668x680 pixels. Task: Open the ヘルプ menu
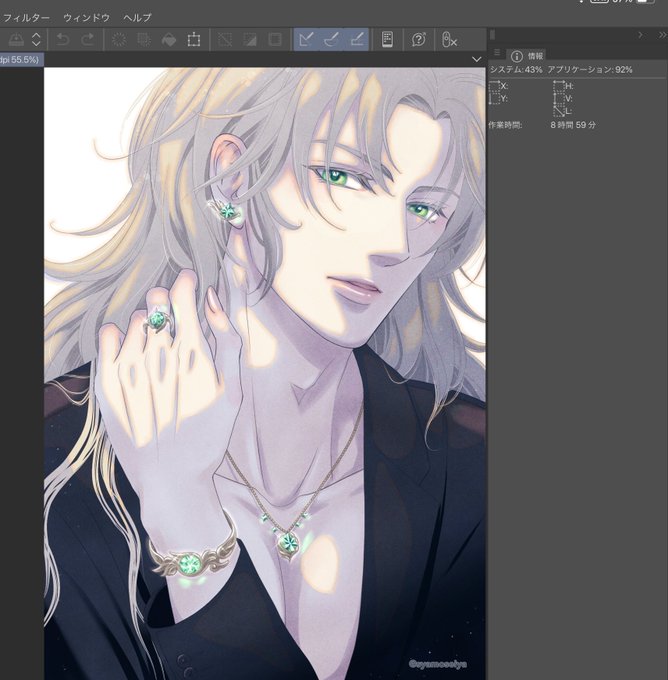[137, 18]
